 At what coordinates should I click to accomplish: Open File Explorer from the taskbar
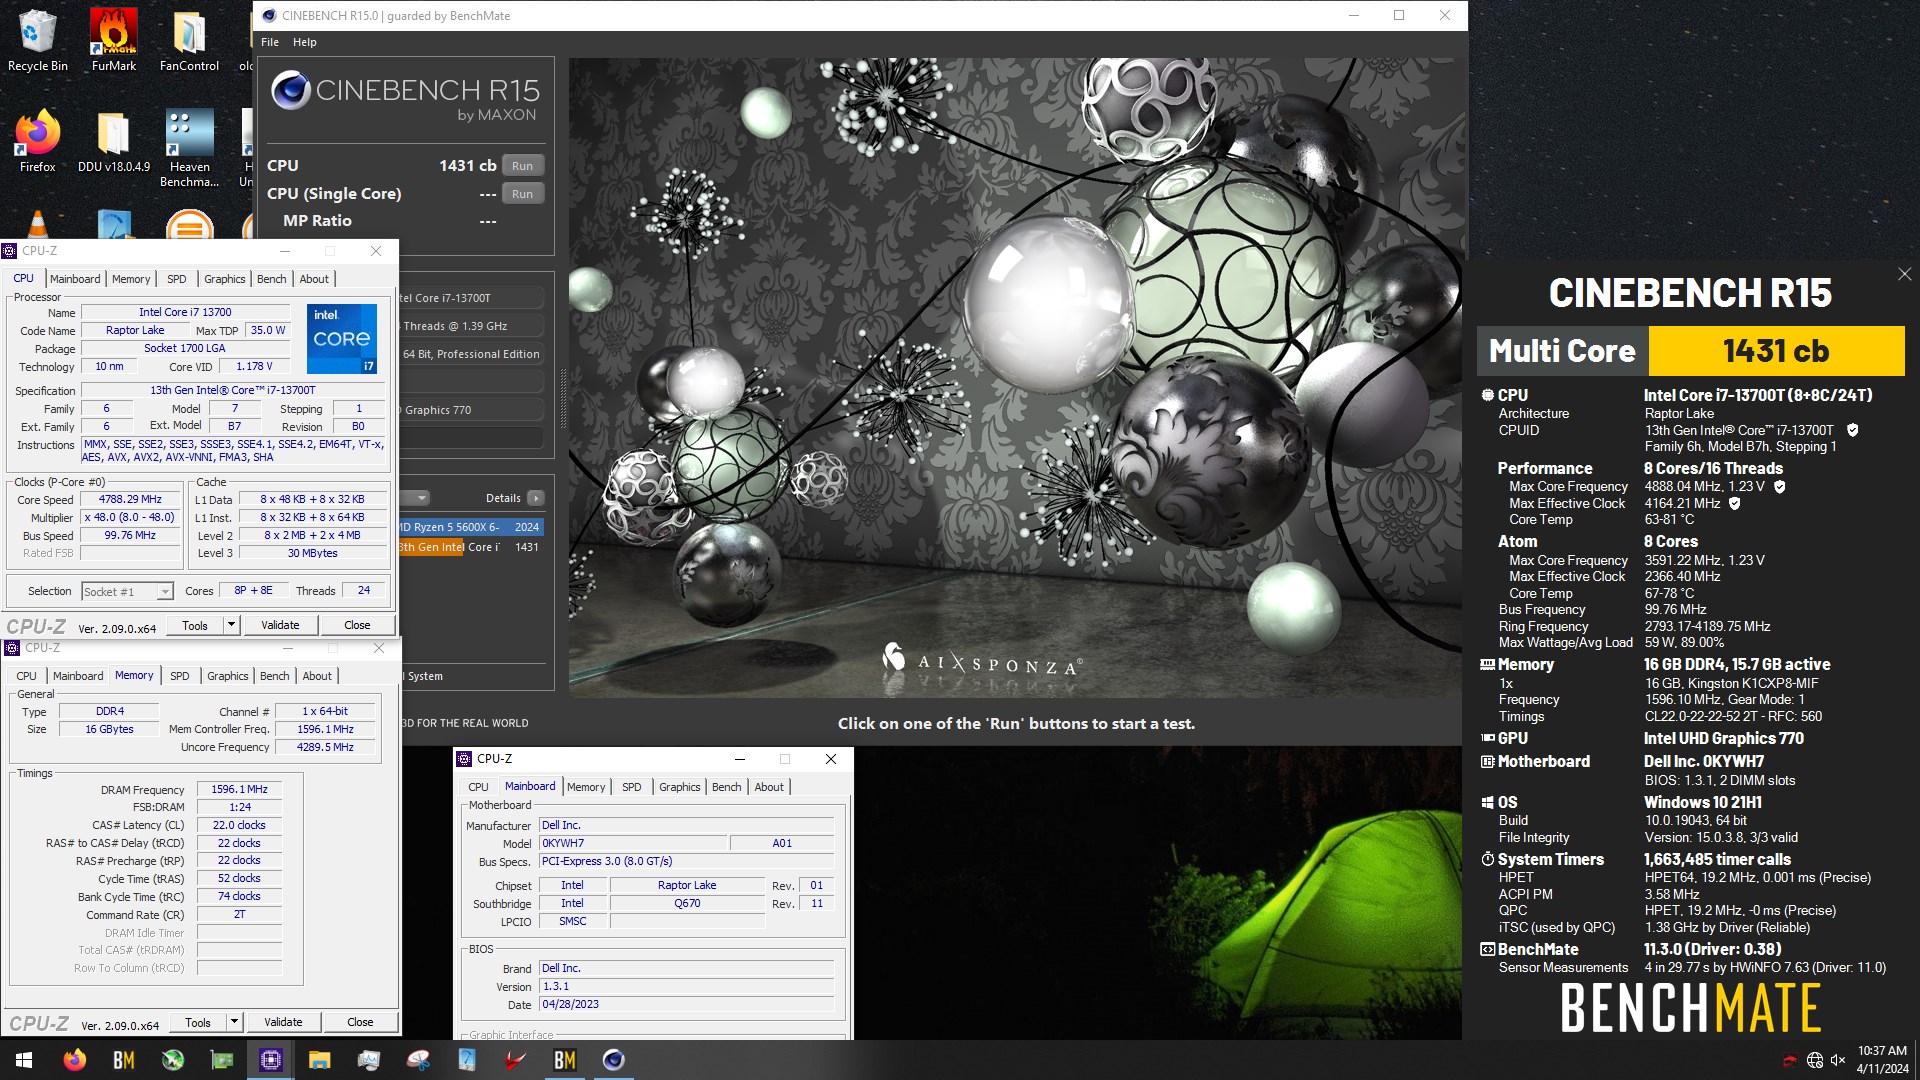(320, 1060)
